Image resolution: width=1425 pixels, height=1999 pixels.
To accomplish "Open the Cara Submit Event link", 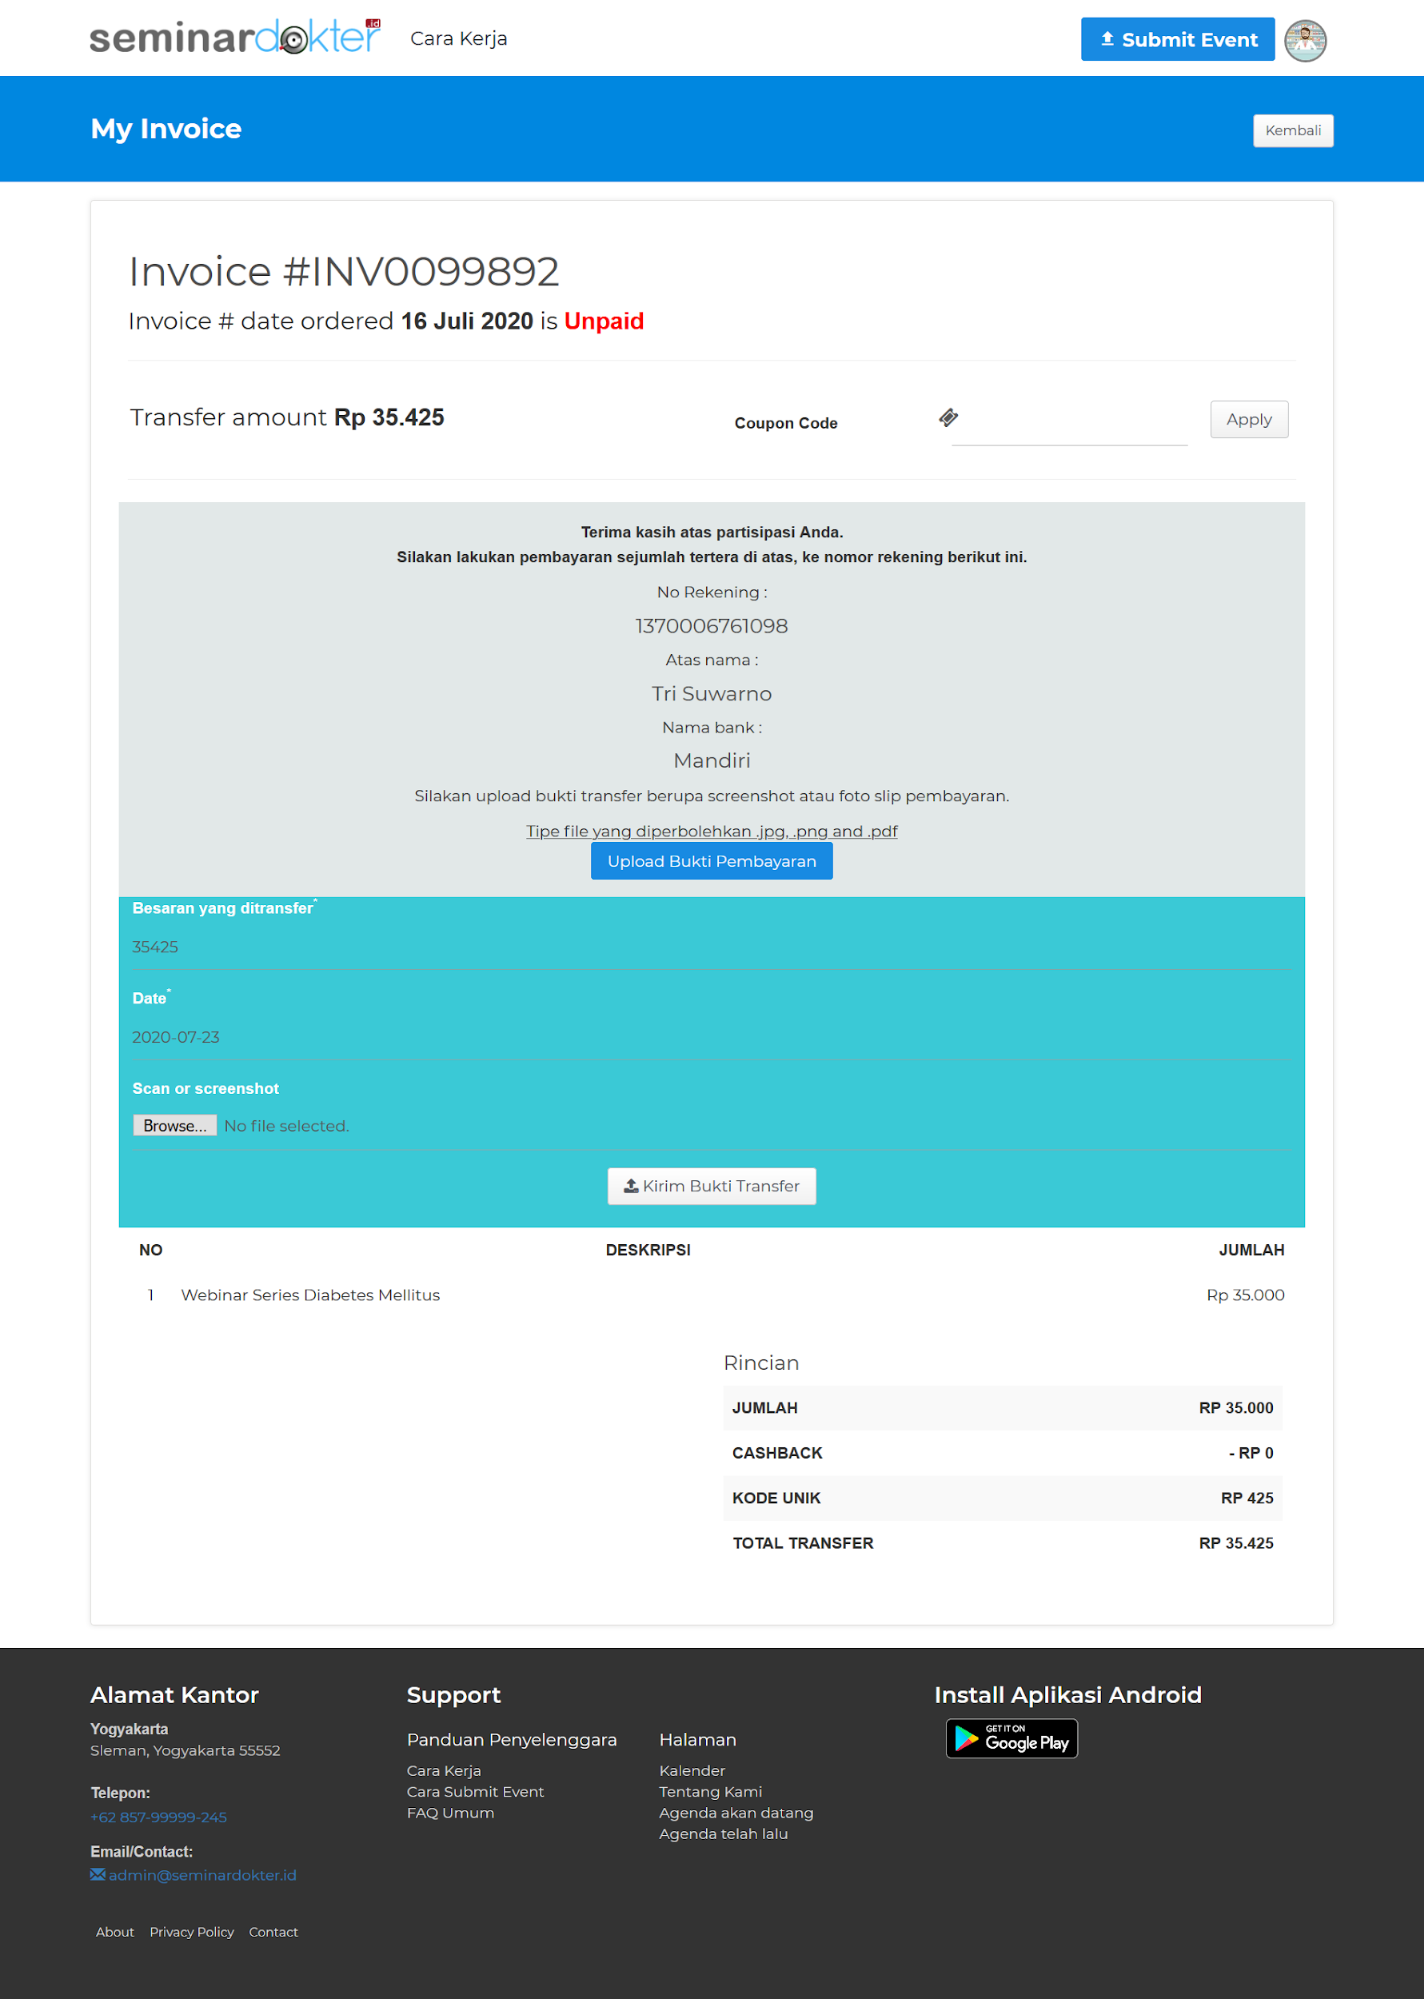I will pyautogui.click(x=475, y=1792).
